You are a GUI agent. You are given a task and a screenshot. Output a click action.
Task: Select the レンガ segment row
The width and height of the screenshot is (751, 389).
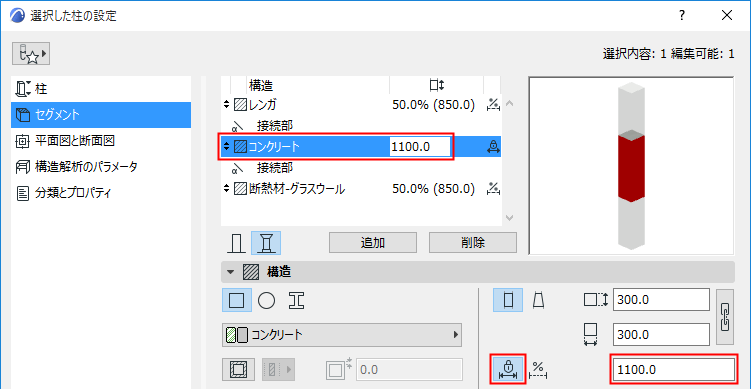362,104
